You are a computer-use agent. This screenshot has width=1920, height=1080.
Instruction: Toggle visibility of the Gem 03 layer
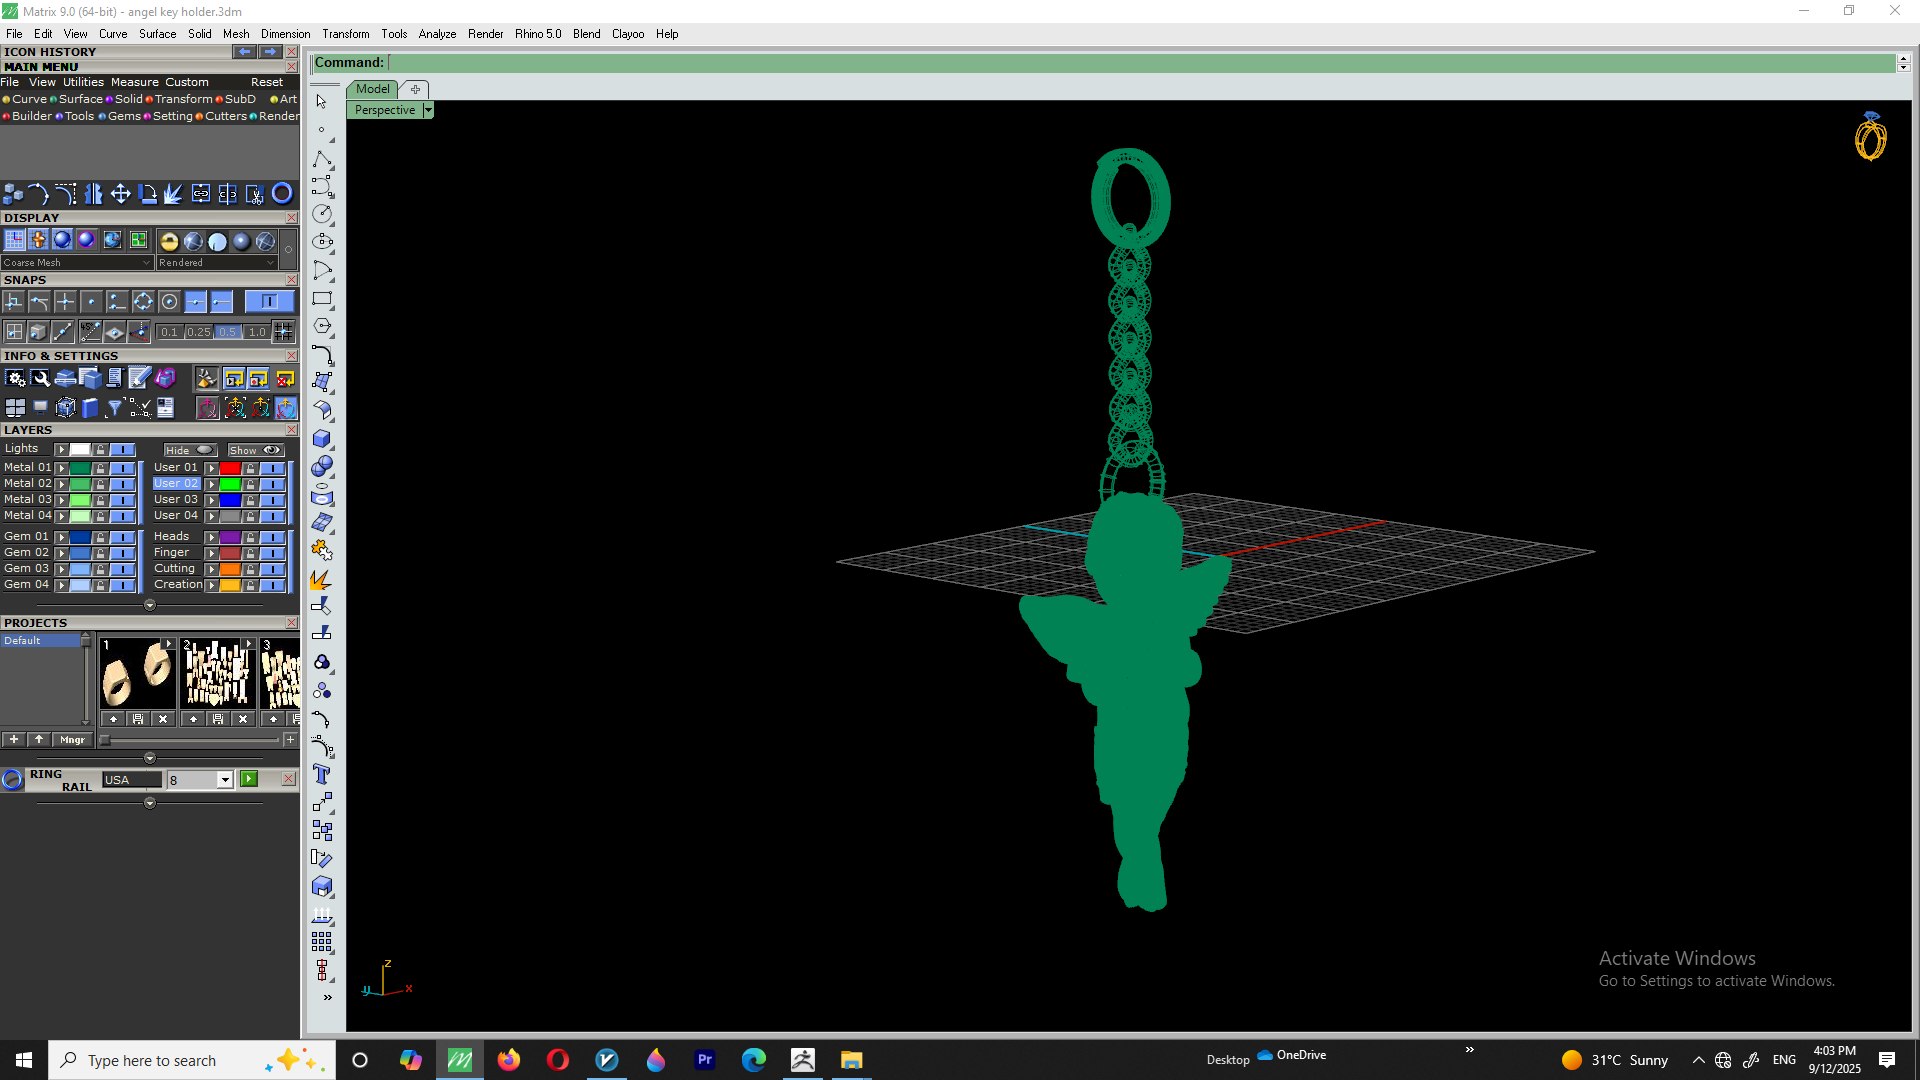[x=123, y=569]
